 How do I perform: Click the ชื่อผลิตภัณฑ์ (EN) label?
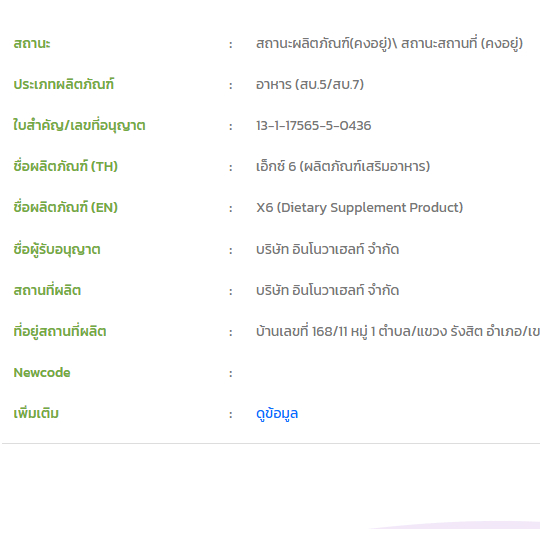click(65, 207)
